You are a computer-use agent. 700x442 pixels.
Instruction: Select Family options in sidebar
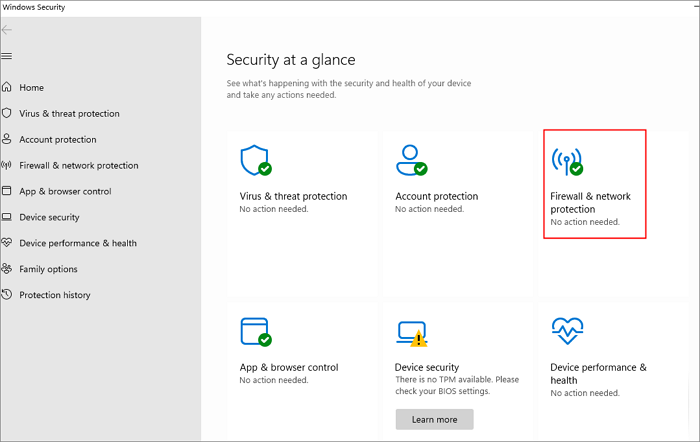pyautogui.click(x=48, y=269)
